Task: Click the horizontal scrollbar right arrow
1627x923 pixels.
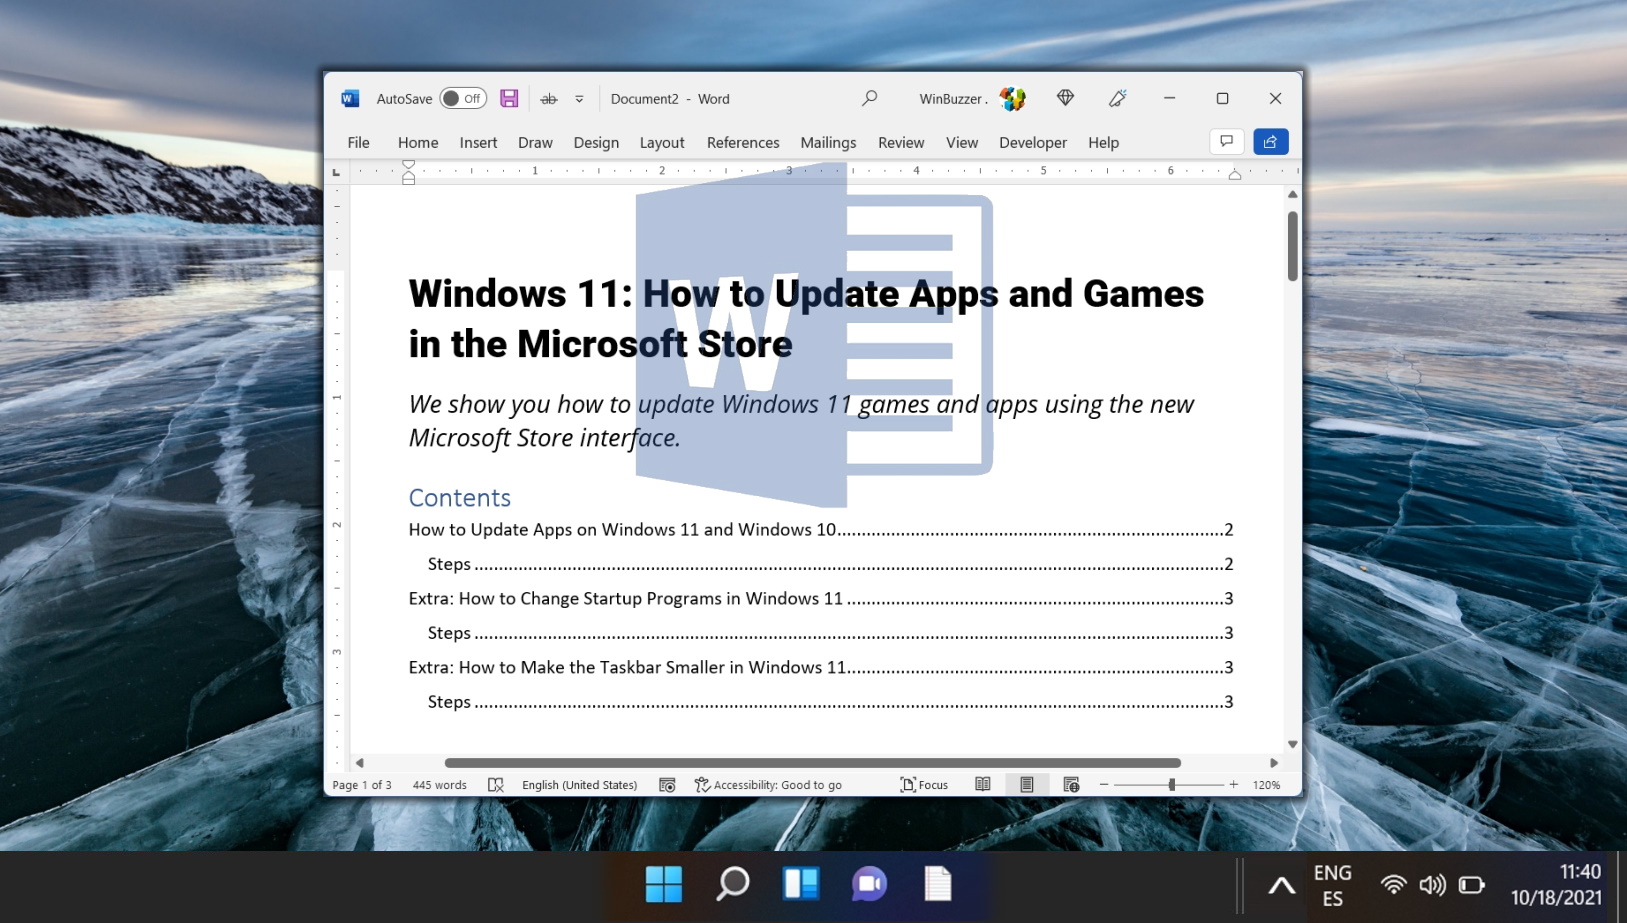Action: tap(1274, 763)
